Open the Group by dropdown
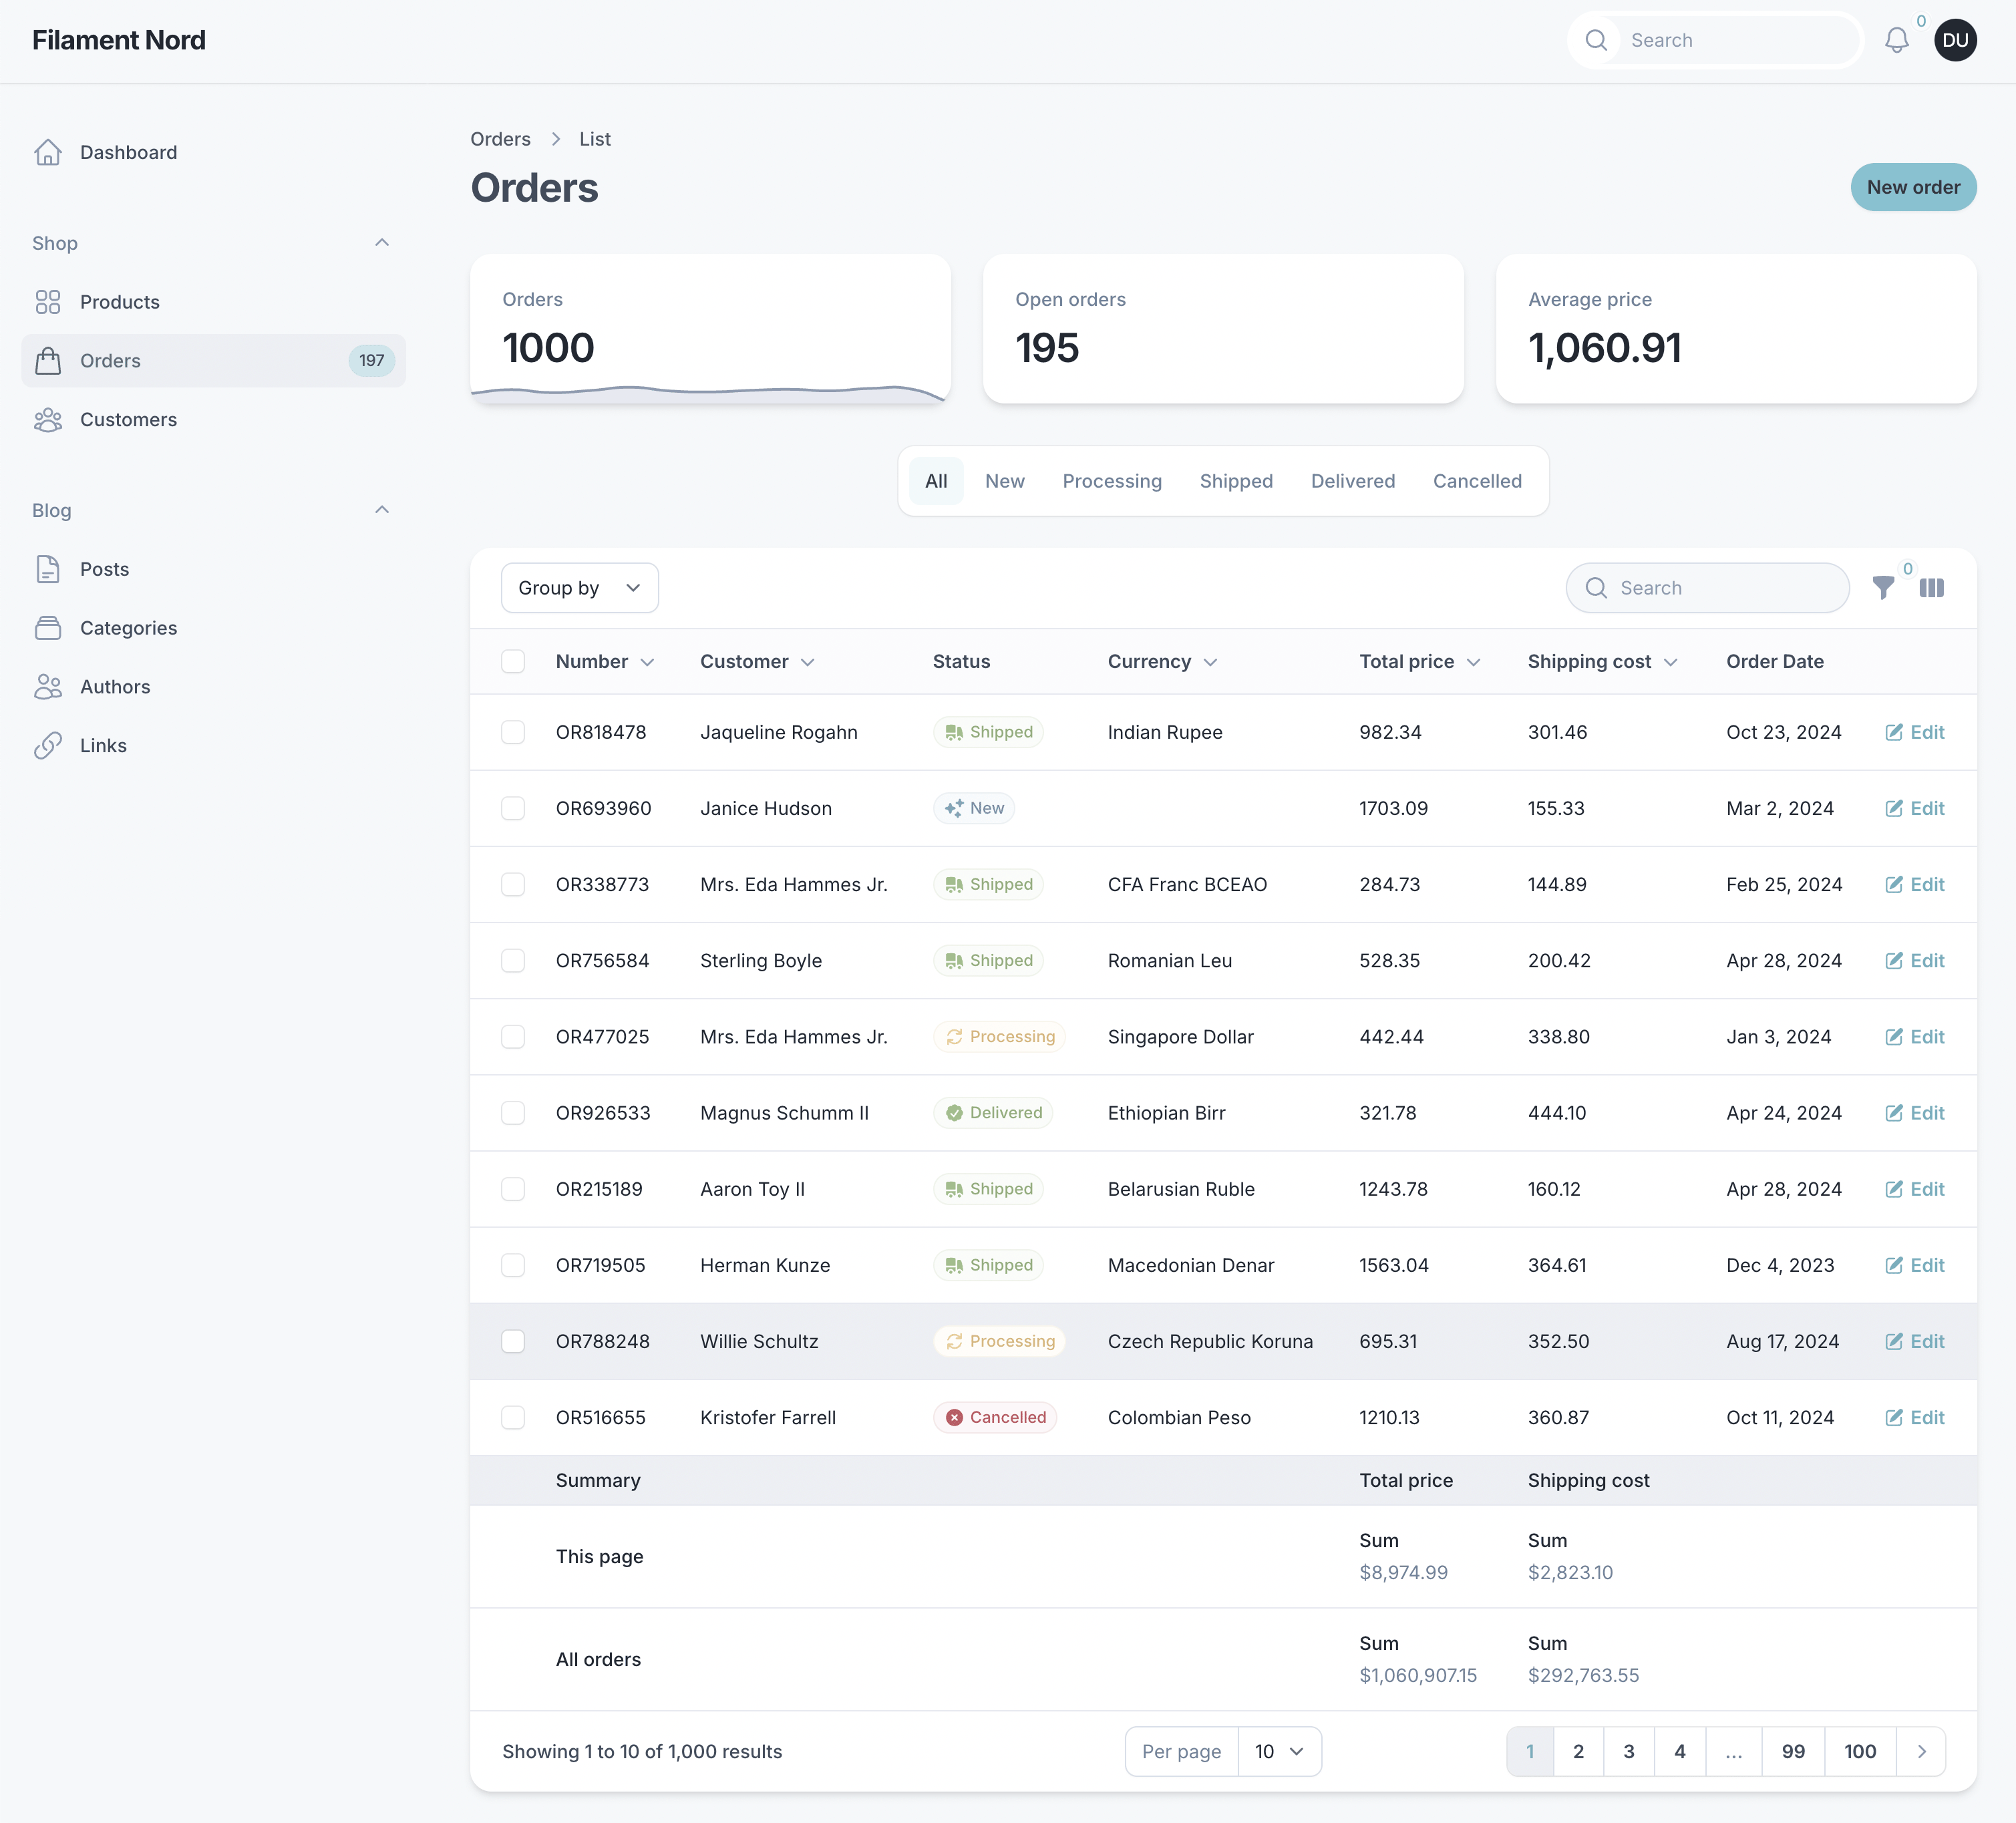Viewport: 2016px width, 1823px height. click(x=579, y=588)
